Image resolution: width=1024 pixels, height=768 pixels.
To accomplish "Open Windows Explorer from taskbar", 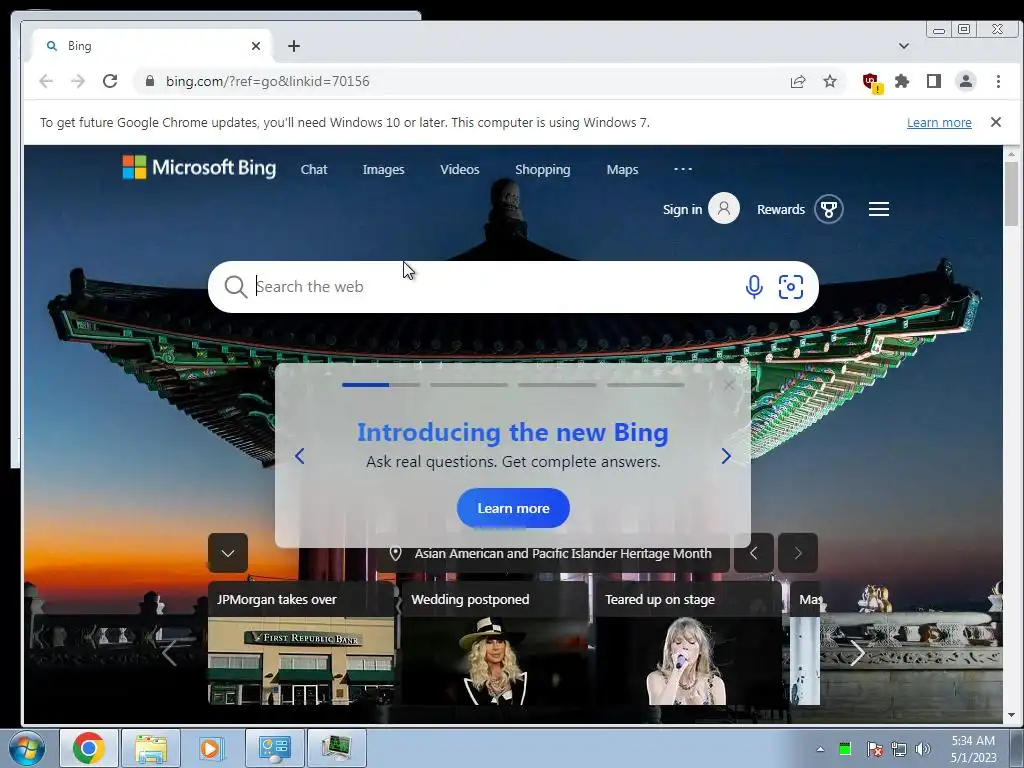I will (151, 748).
